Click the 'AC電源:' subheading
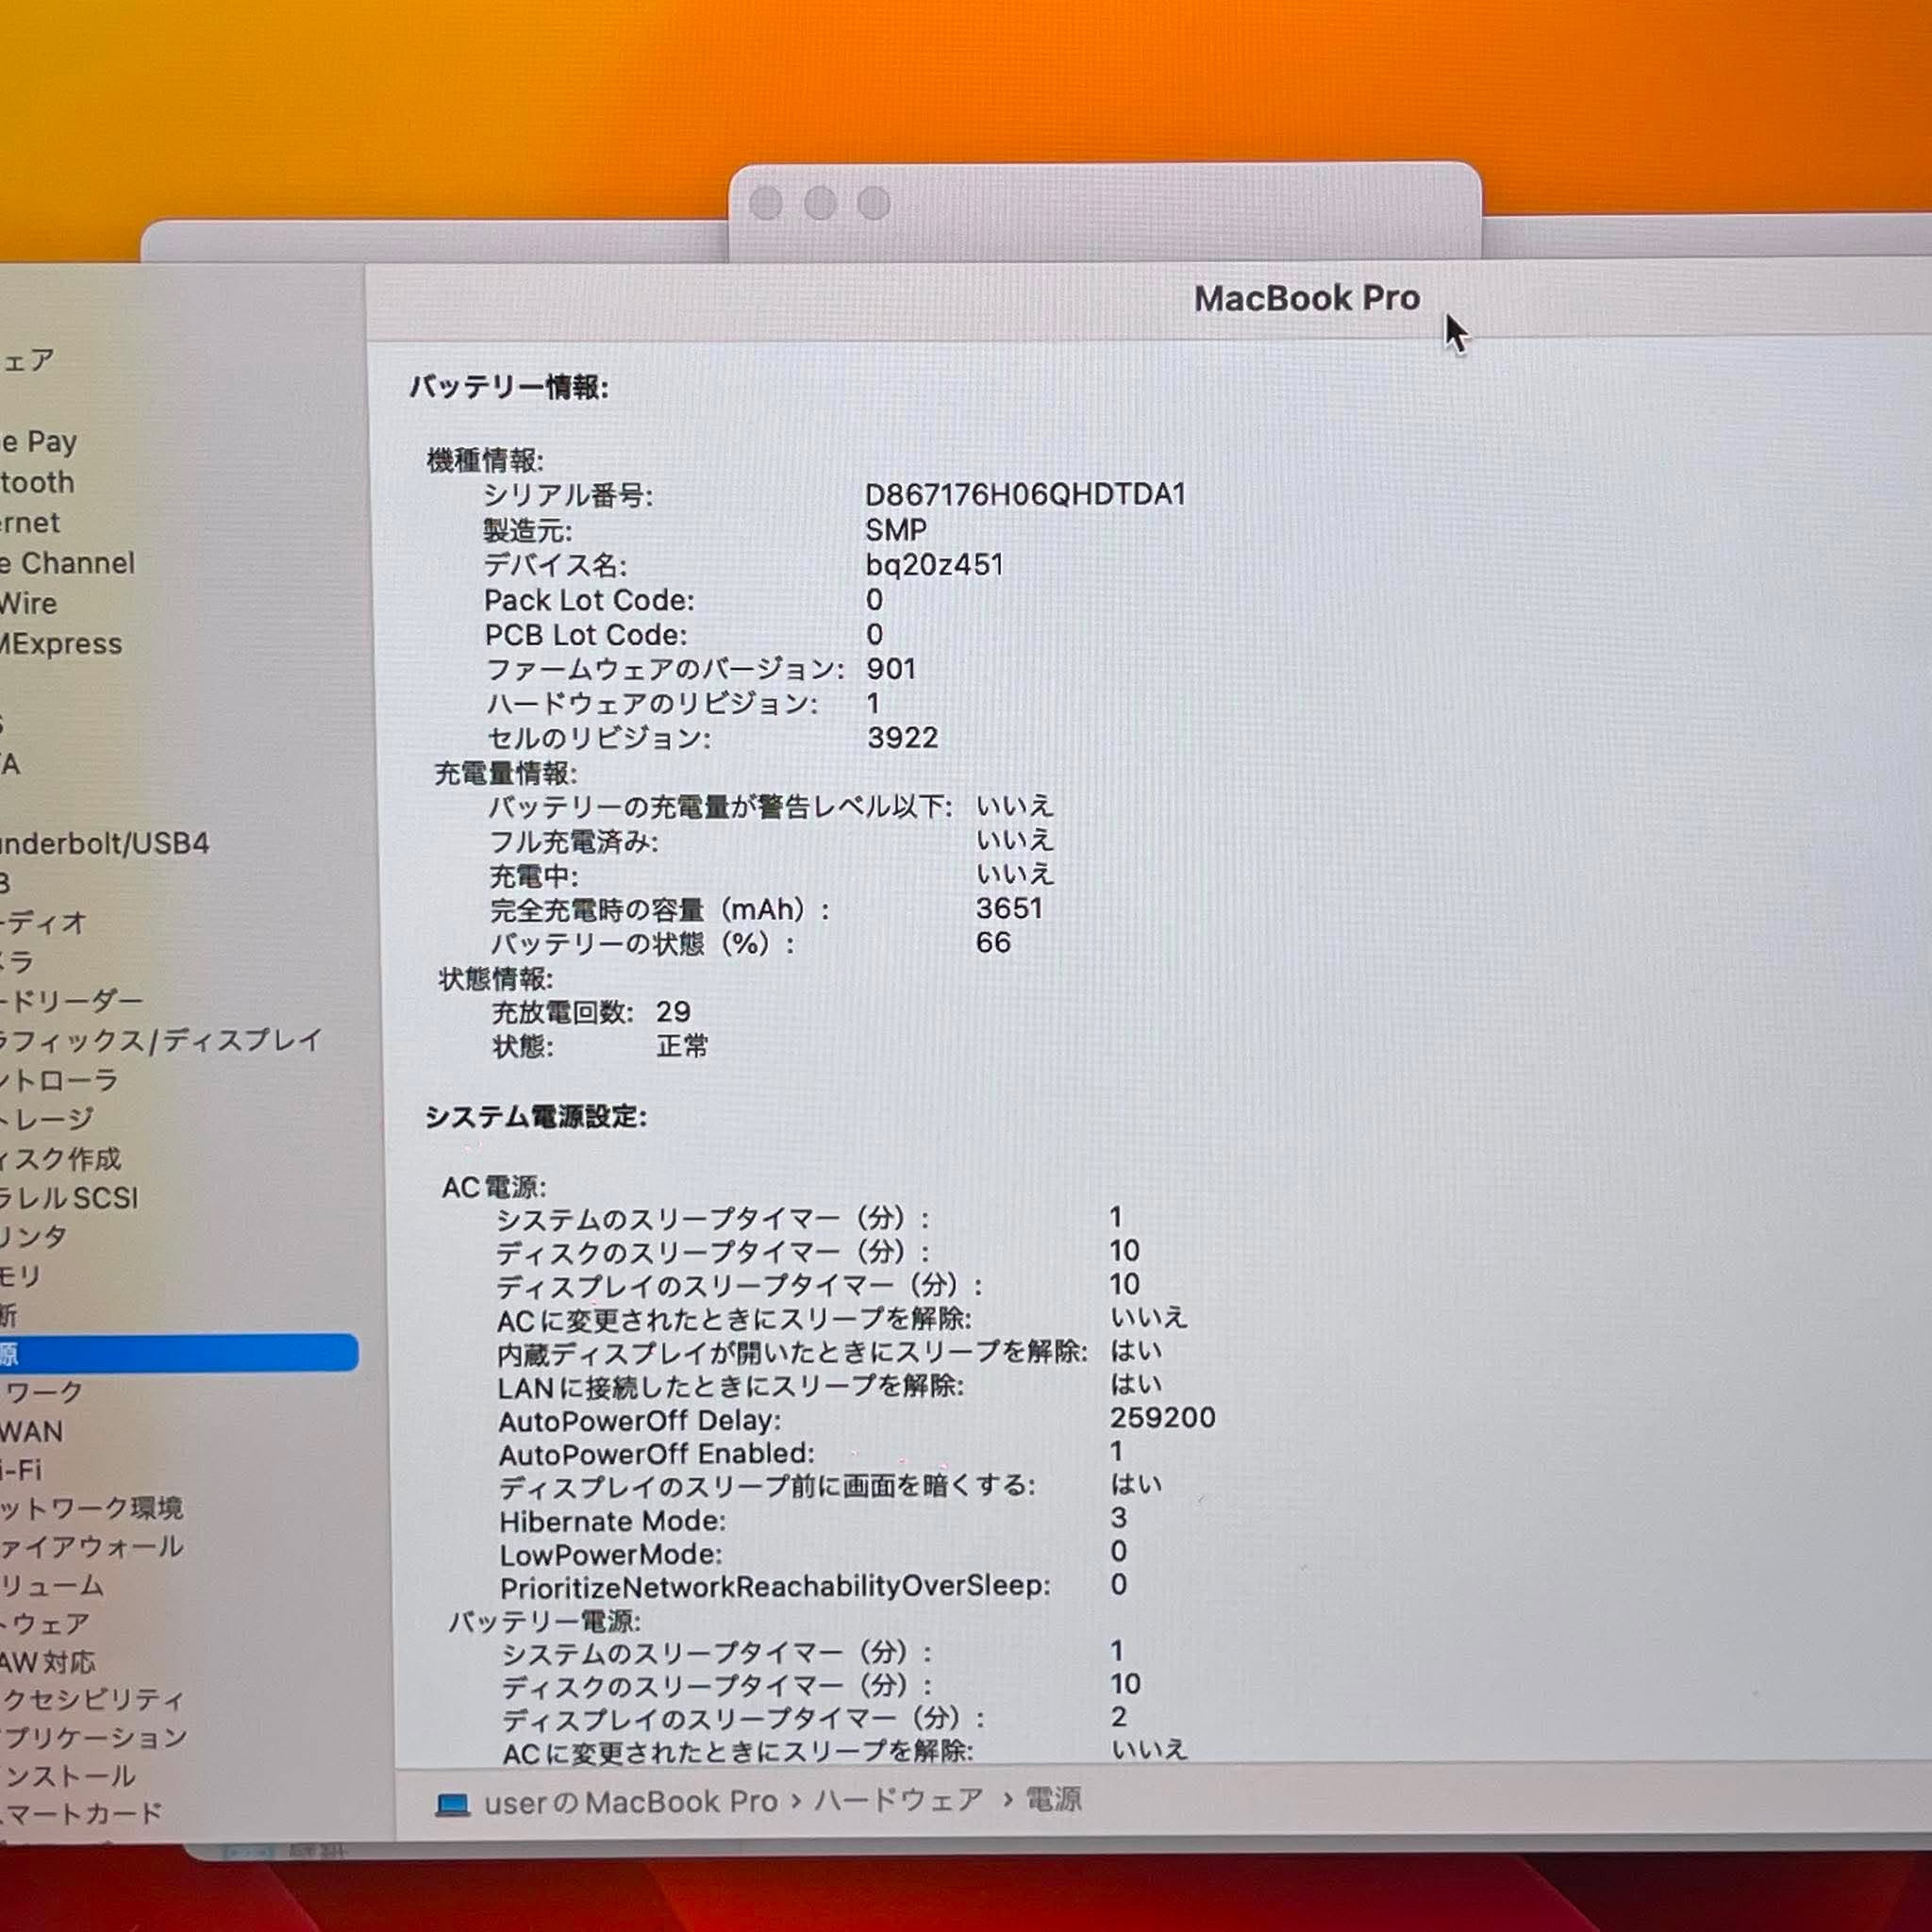 [x=494, y=1187]
